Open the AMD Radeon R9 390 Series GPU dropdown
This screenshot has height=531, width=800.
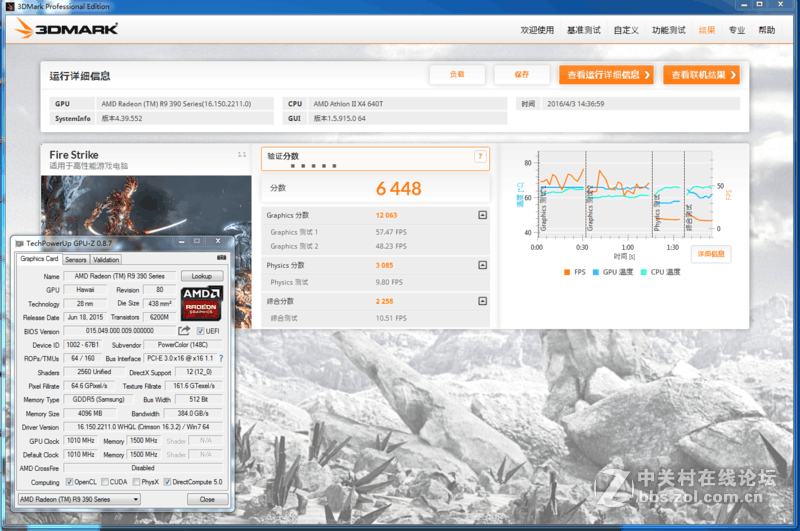[x=79, y=499]
